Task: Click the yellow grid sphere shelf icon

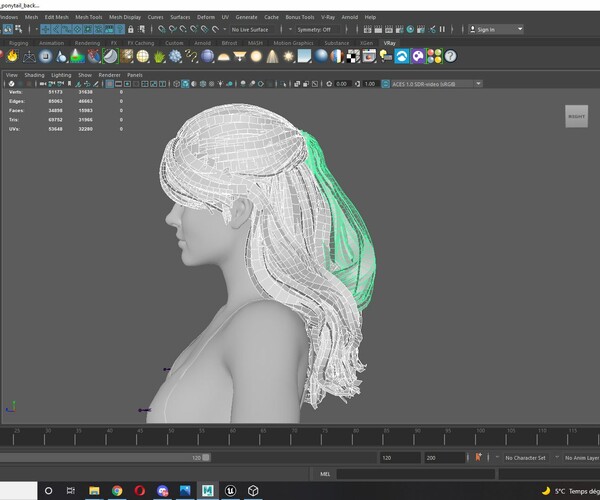Action: click(143, 56)
